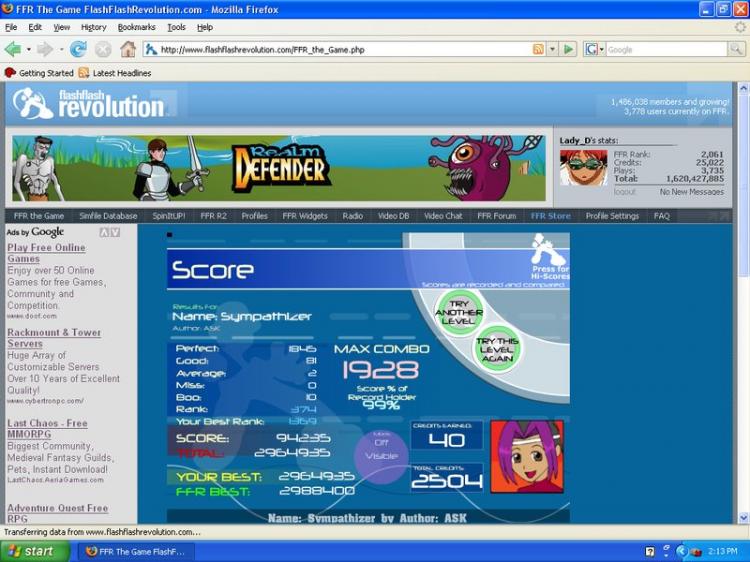Click the 2:13 PM taskbar clock
This screenshot has width=750, height=562.
click(722, 551)
